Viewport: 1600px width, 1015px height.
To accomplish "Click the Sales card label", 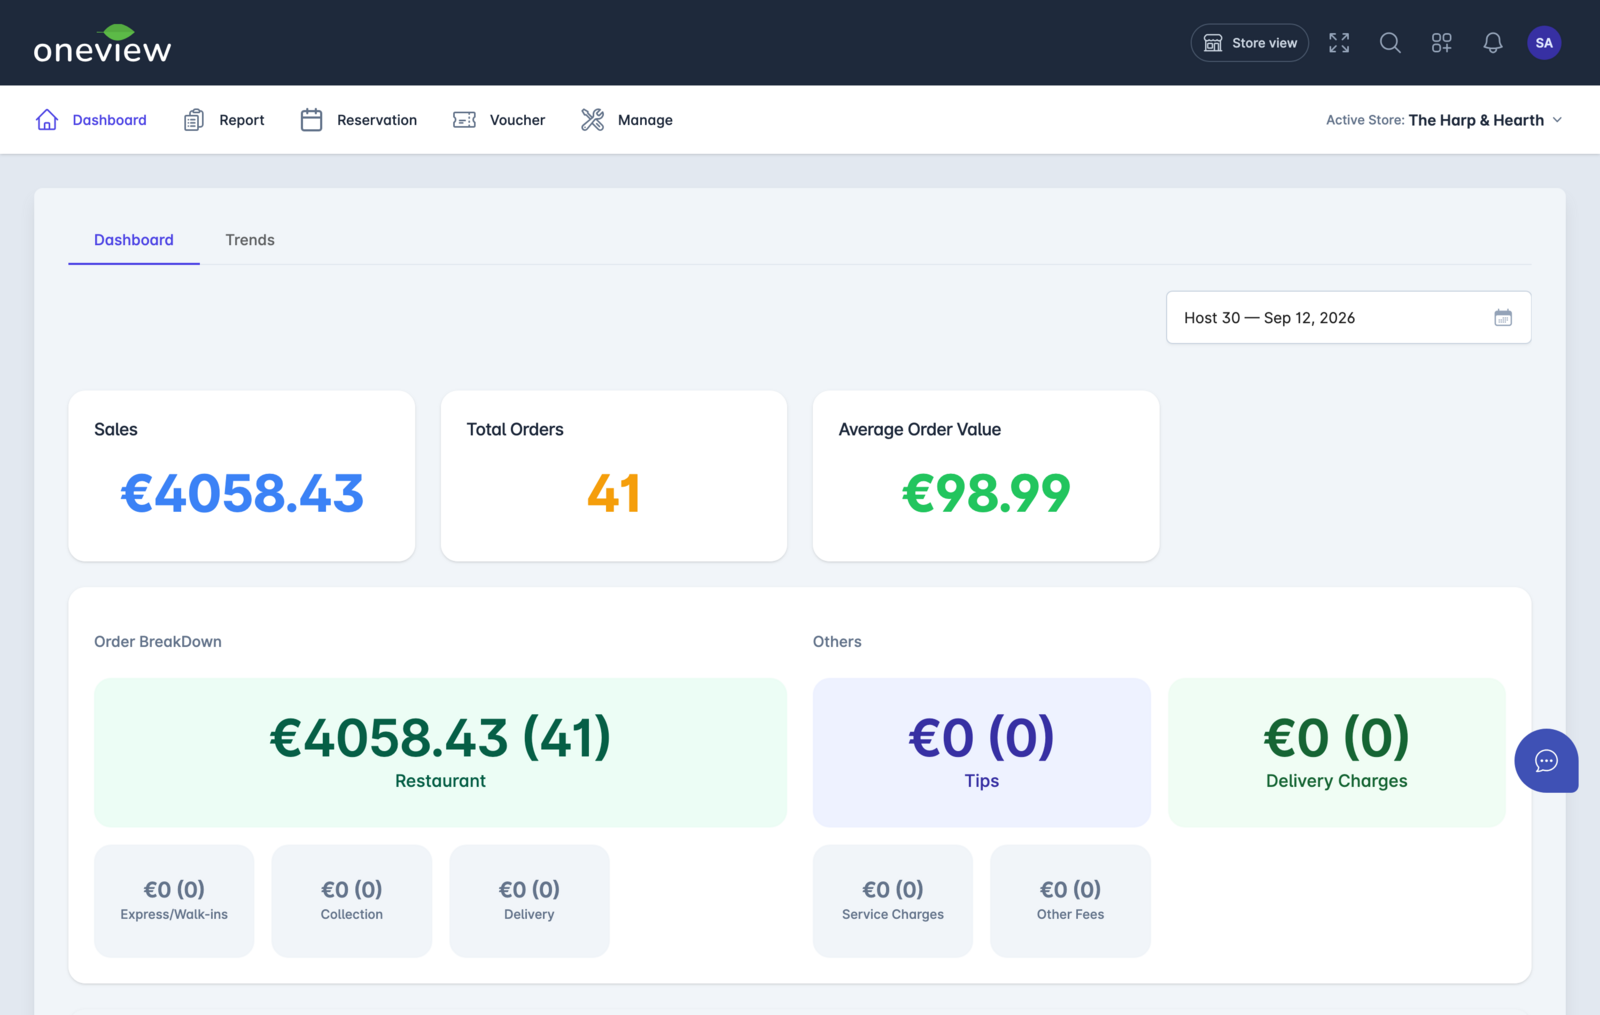I will tap(116, 429).
